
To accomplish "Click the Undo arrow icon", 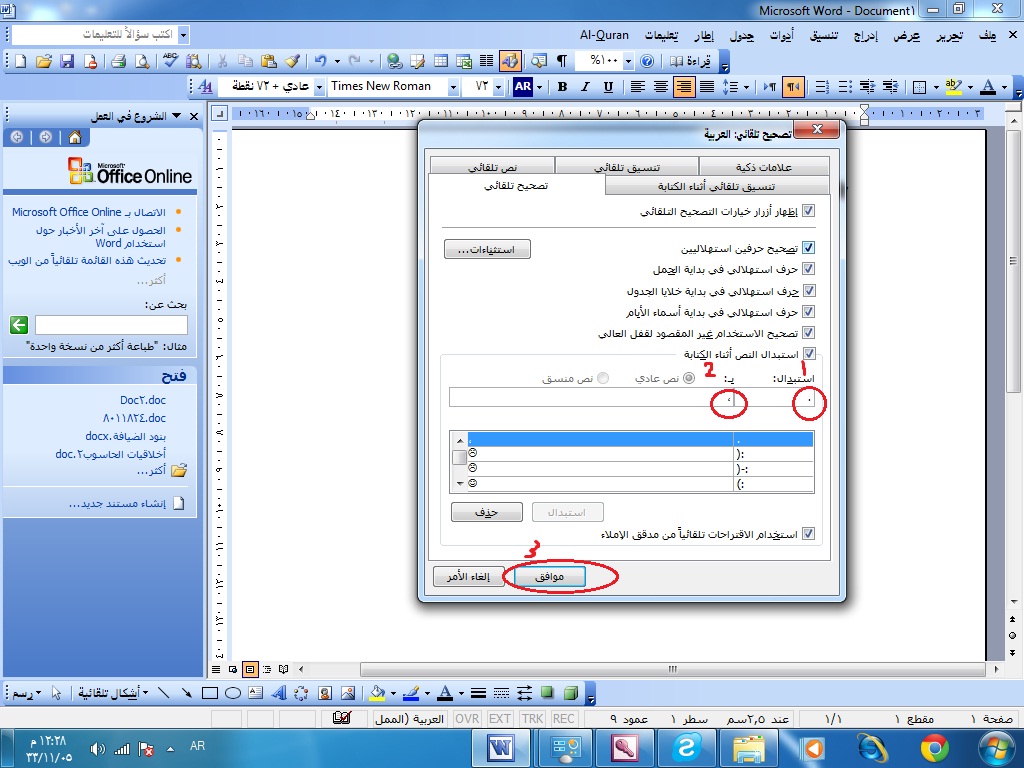I will point(320,61).
